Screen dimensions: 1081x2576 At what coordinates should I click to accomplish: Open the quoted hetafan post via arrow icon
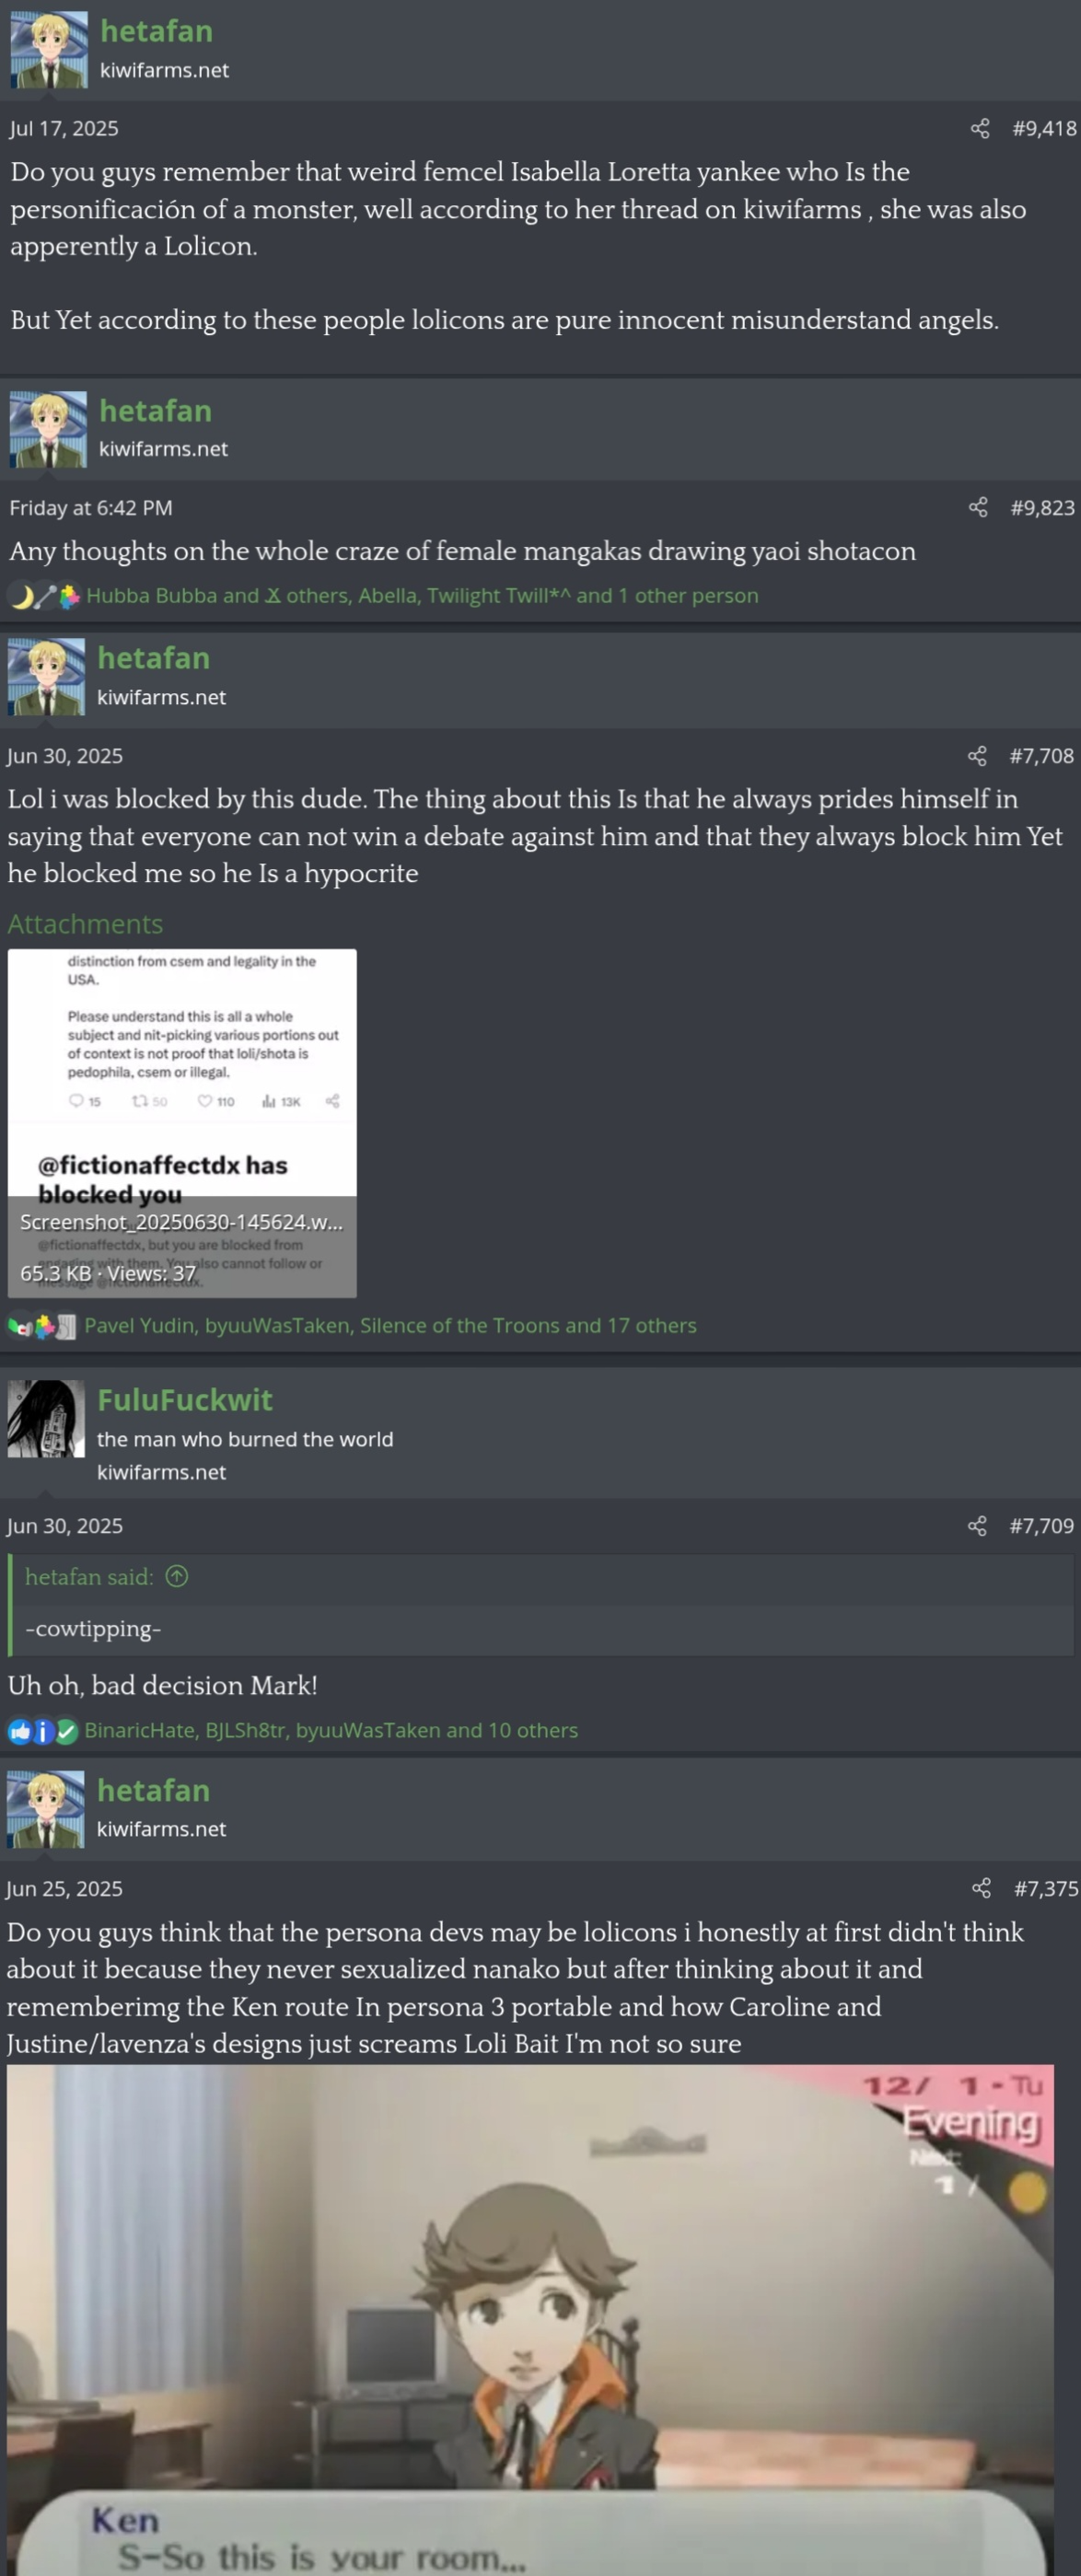point(177,1576)
